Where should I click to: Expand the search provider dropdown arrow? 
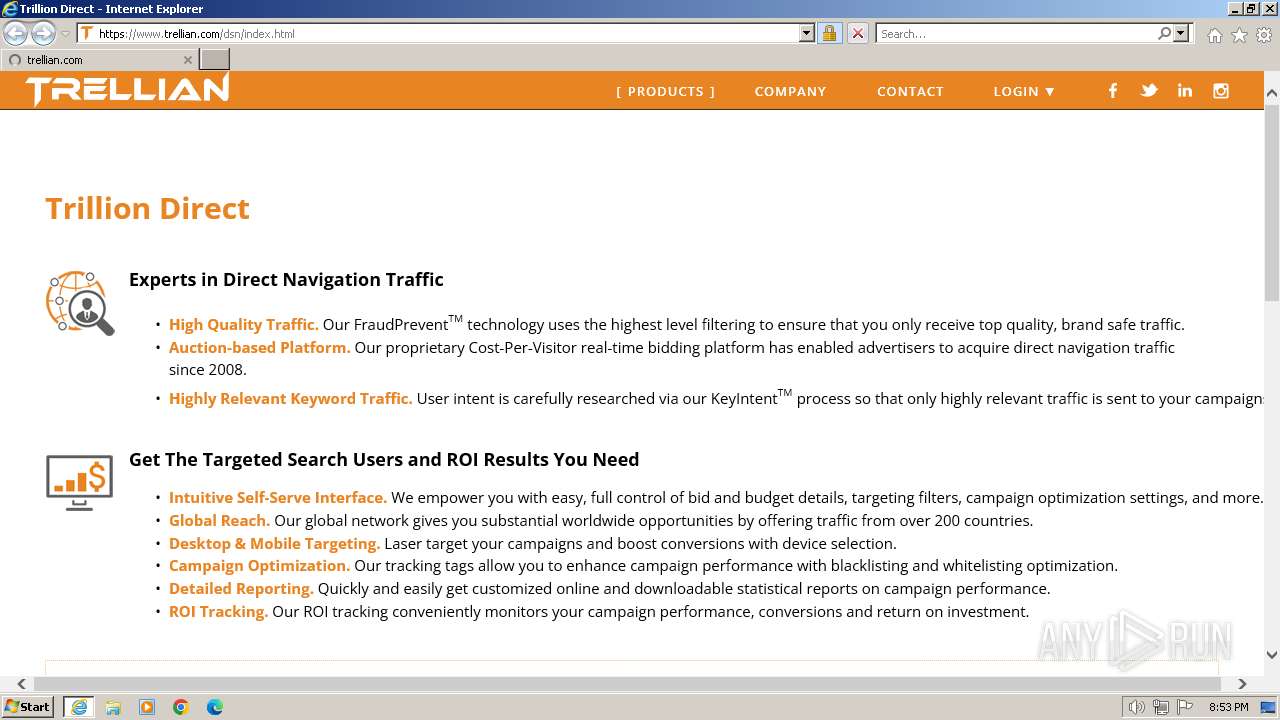[1181, 33]
